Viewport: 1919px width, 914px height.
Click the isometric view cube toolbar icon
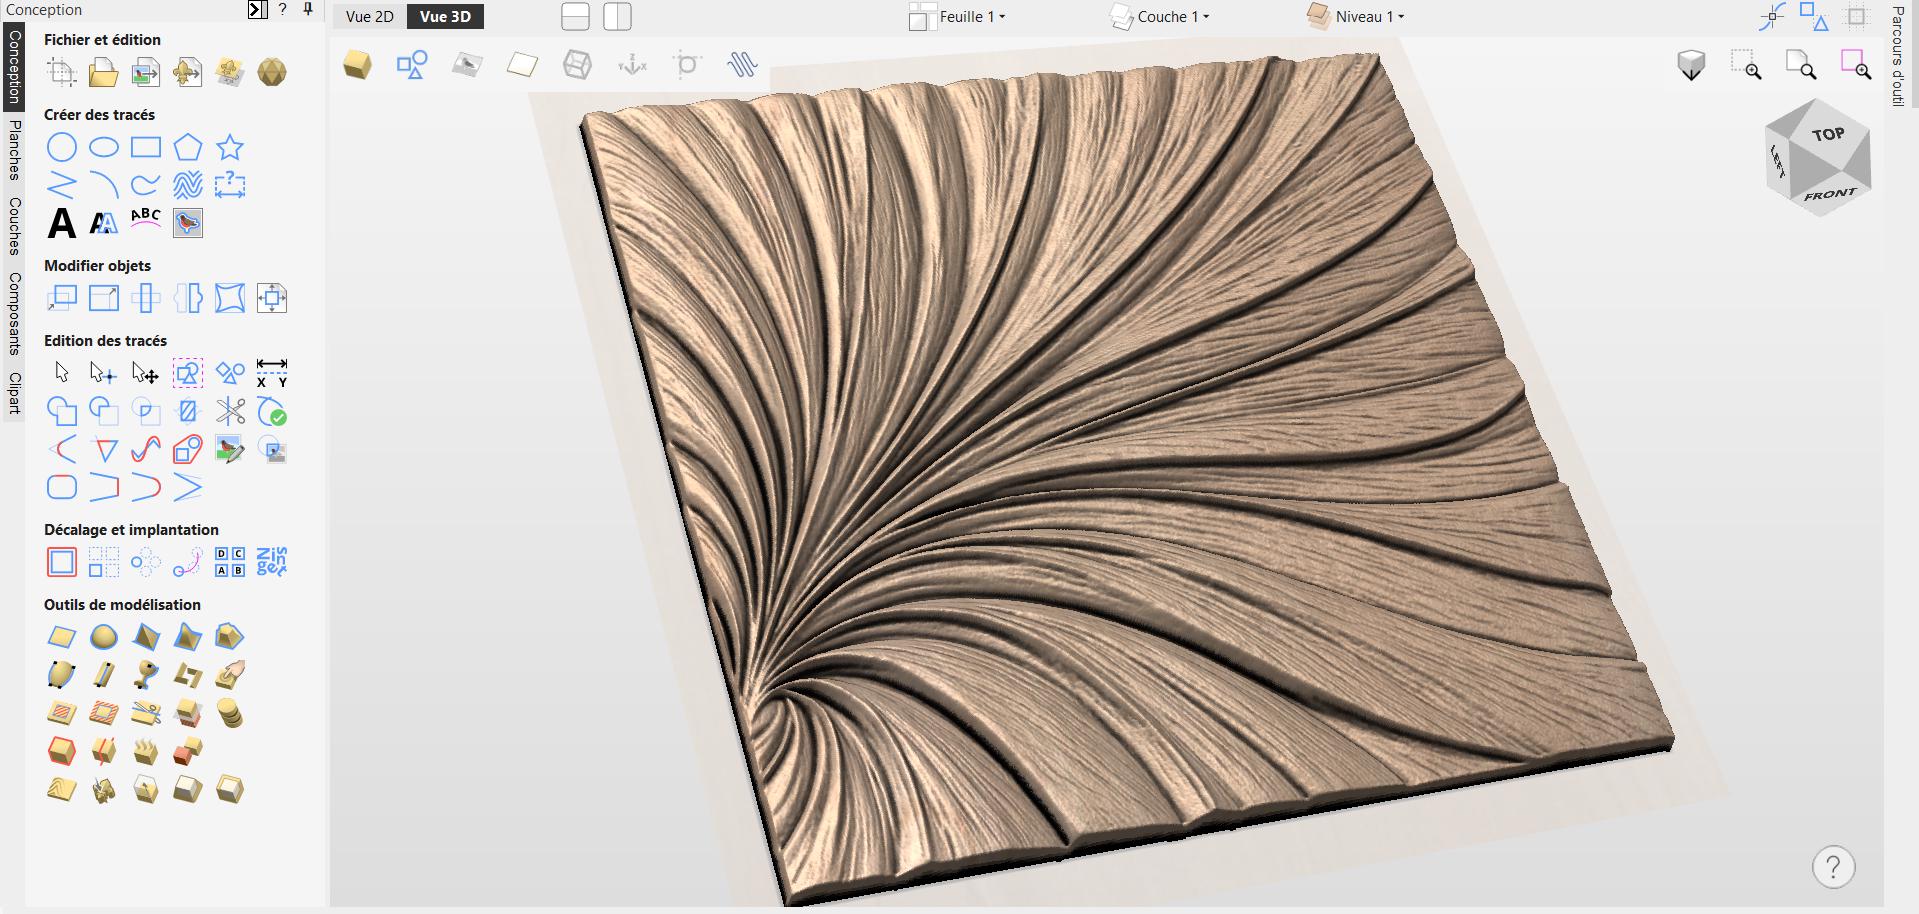[x=357, y=65]
